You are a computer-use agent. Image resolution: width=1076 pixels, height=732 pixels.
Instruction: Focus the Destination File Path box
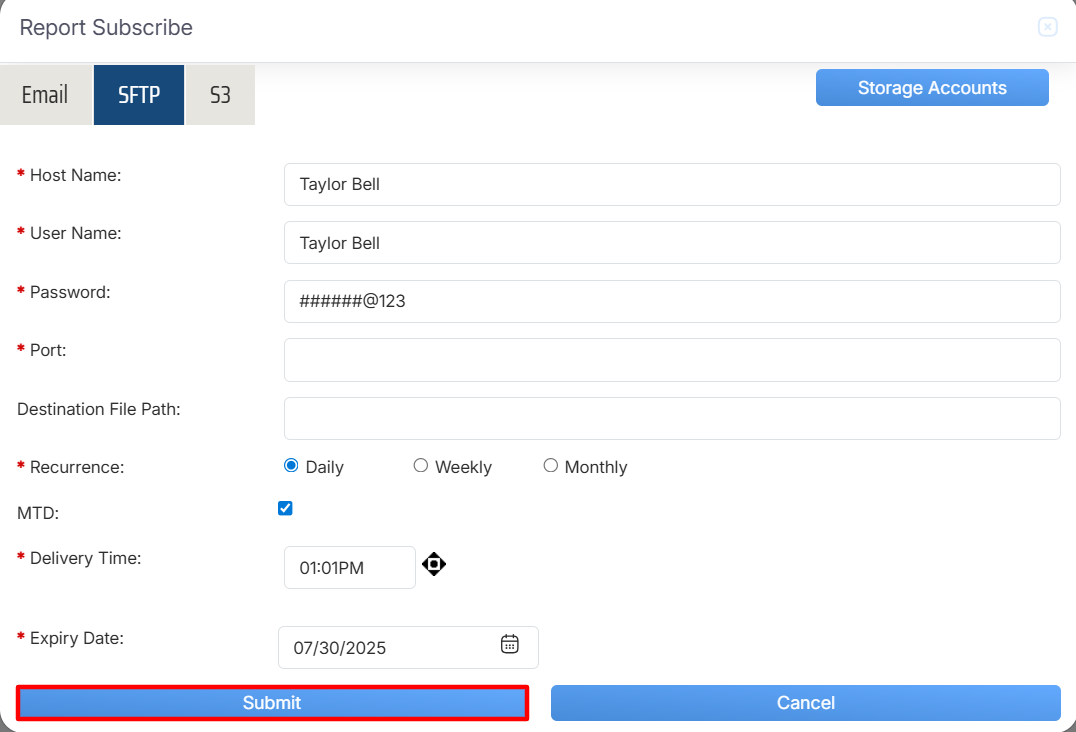(x=671, y=418)
